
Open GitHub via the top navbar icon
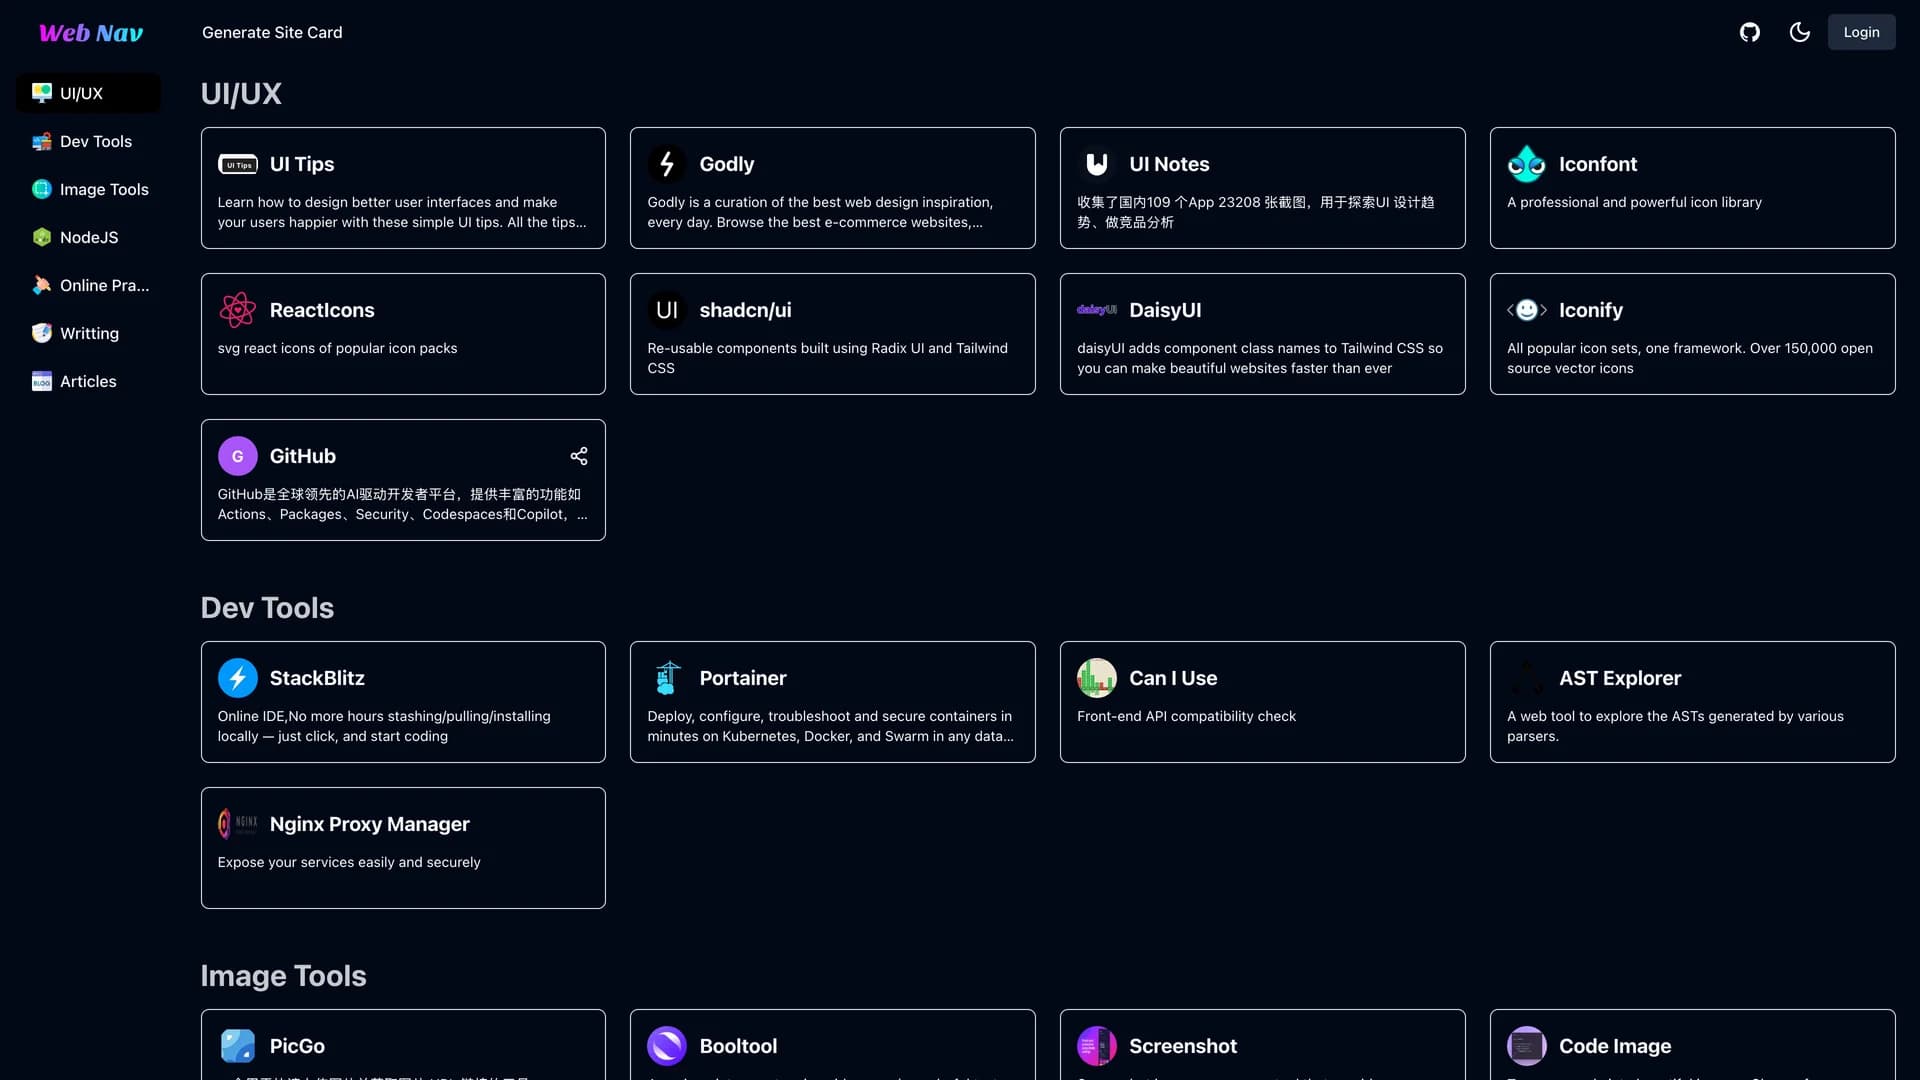1750,32
